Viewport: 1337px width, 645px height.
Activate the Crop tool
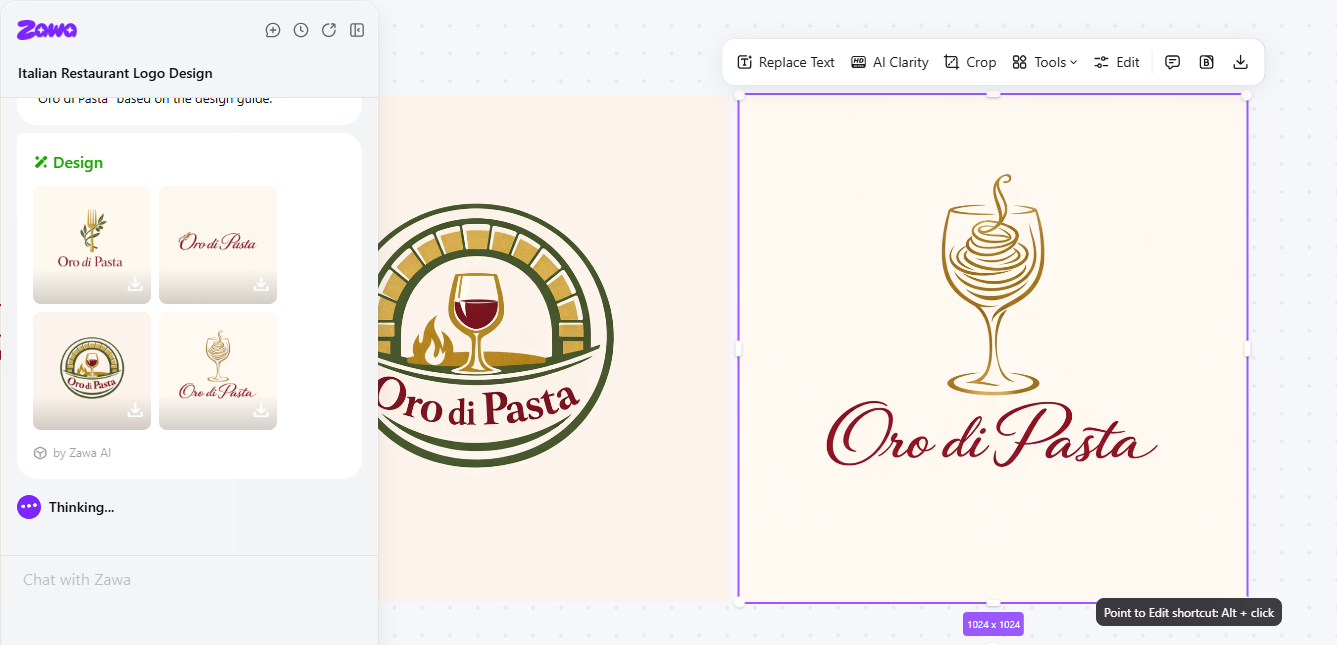(969, 62)
